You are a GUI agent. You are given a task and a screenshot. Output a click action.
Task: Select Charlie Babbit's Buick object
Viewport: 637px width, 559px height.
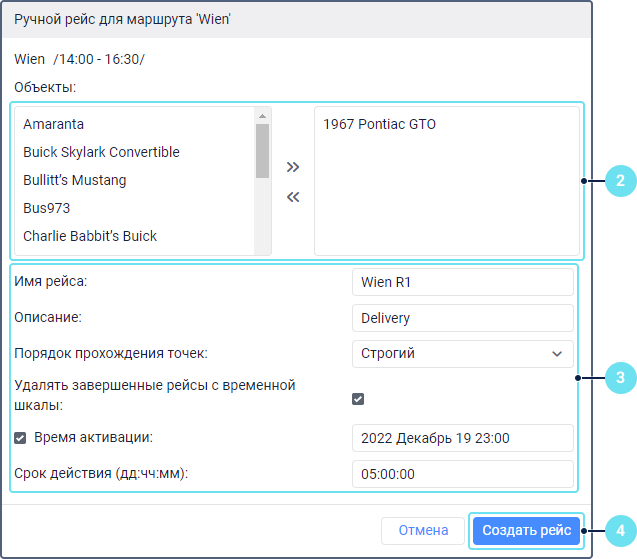pos(90,236)
